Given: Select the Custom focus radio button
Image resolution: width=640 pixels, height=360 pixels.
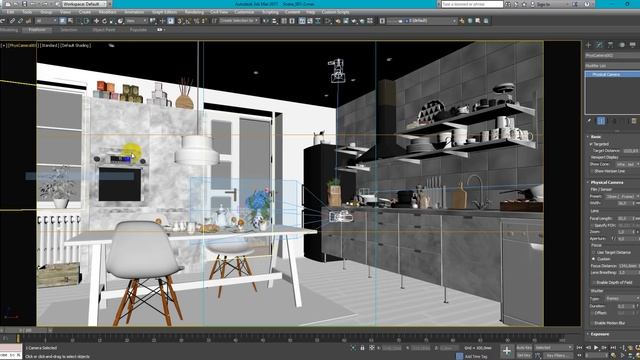Looking at the screenshot, I should click(x=593, y=259).
